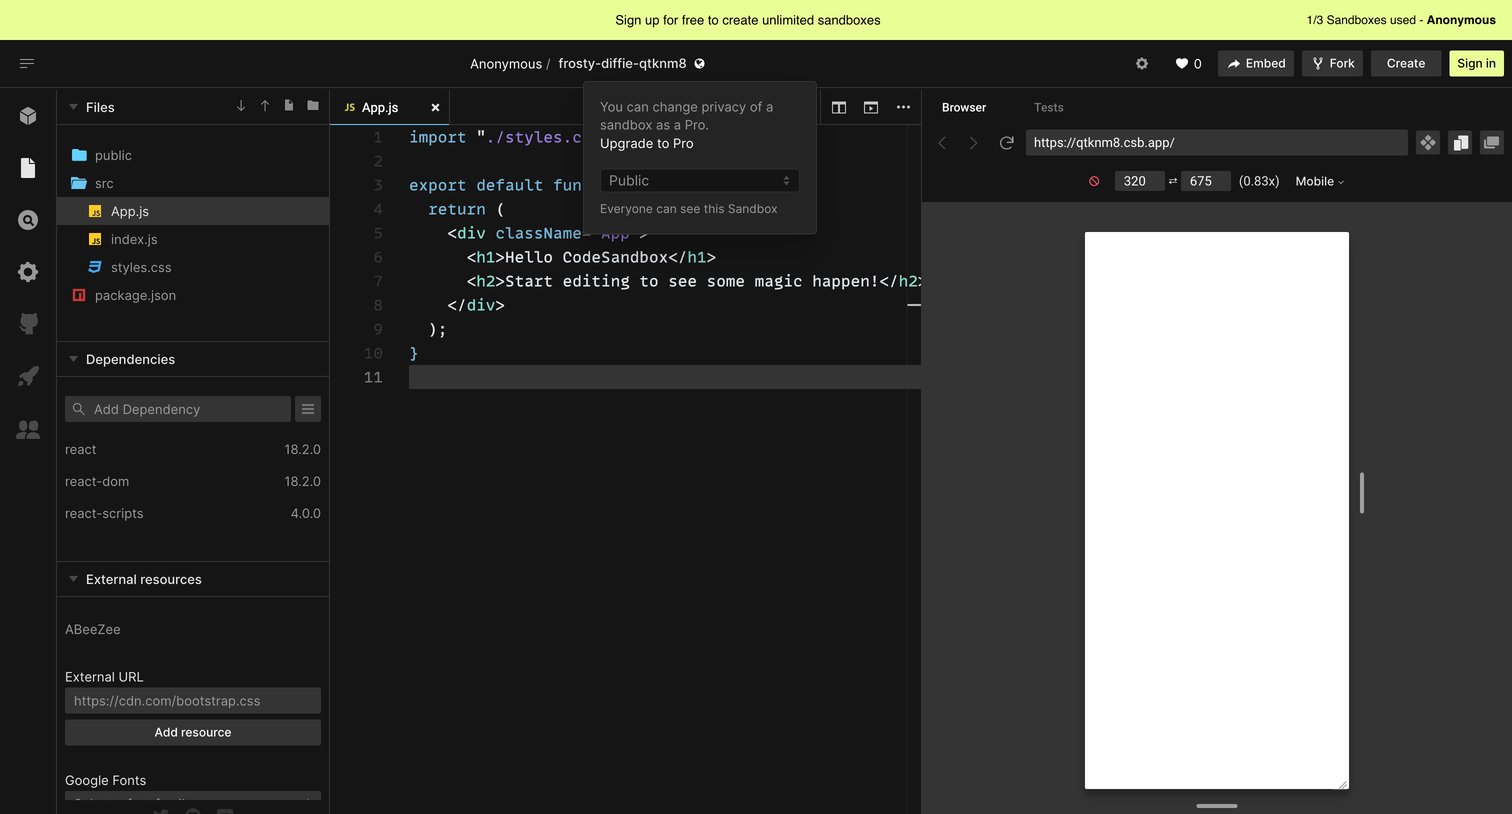Click the Add Dependency search field
Screen dimensions: 1512x814
pos(178,409)
